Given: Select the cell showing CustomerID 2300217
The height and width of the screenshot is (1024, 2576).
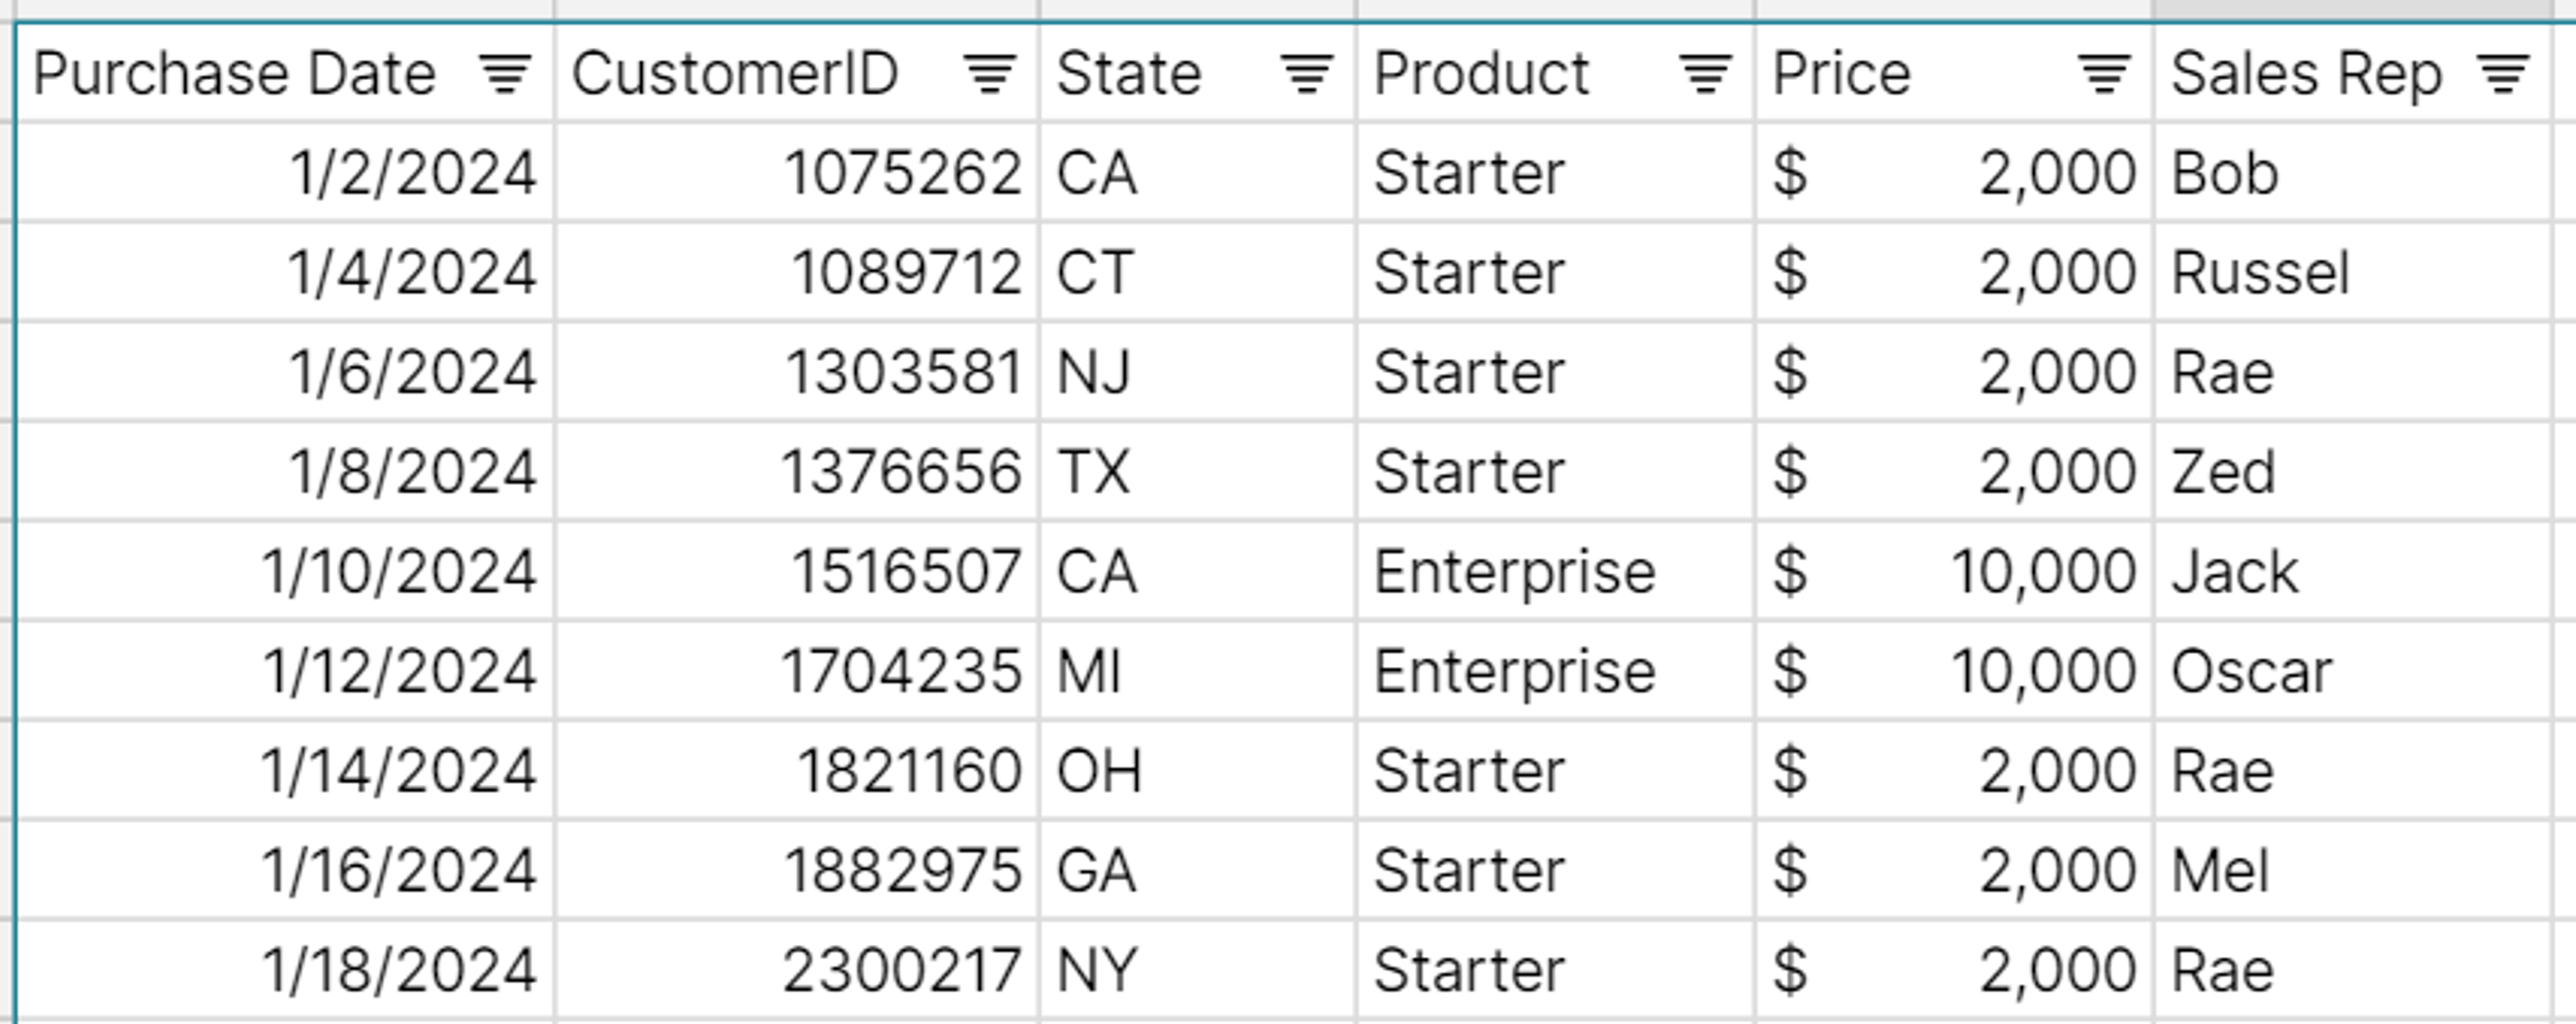Looking at the screenshot, I should pyautogui.click(x=900, y=968).
